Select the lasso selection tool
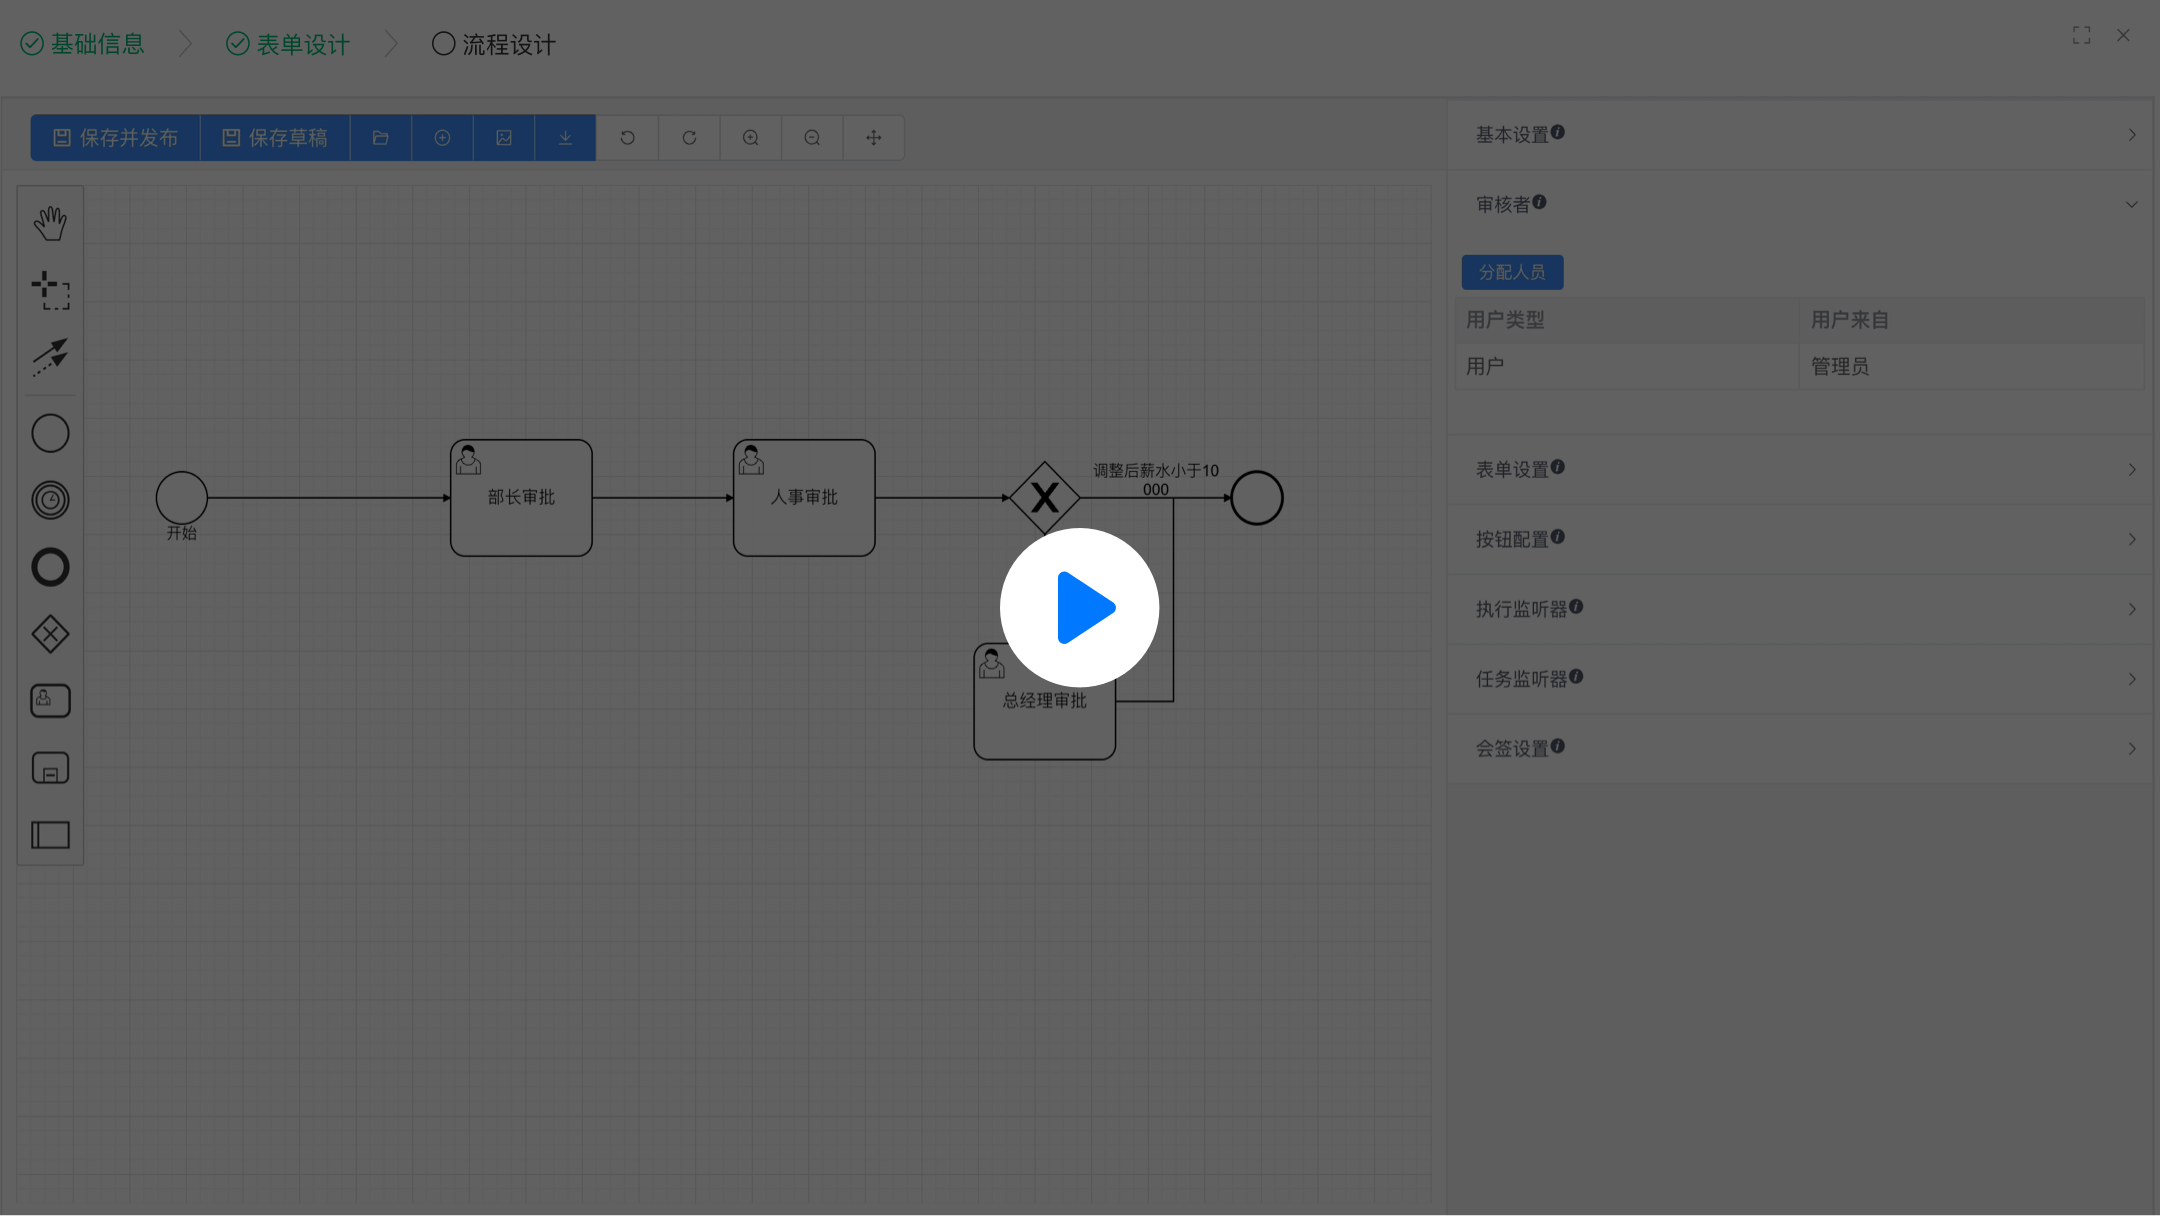 pyautogui.click(x=50, y=290)
